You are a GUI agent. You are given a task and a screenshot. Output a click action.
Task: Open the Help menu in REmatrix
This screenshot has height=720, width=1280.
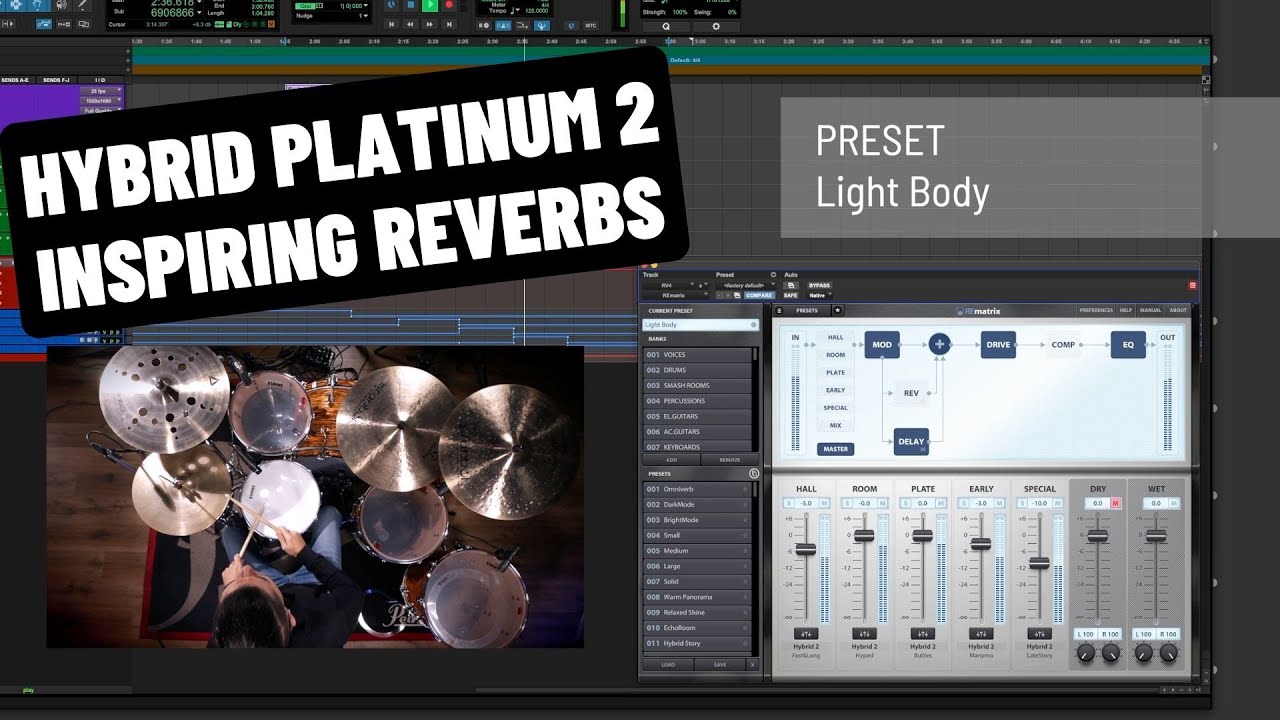click(x=1126, y=310)
